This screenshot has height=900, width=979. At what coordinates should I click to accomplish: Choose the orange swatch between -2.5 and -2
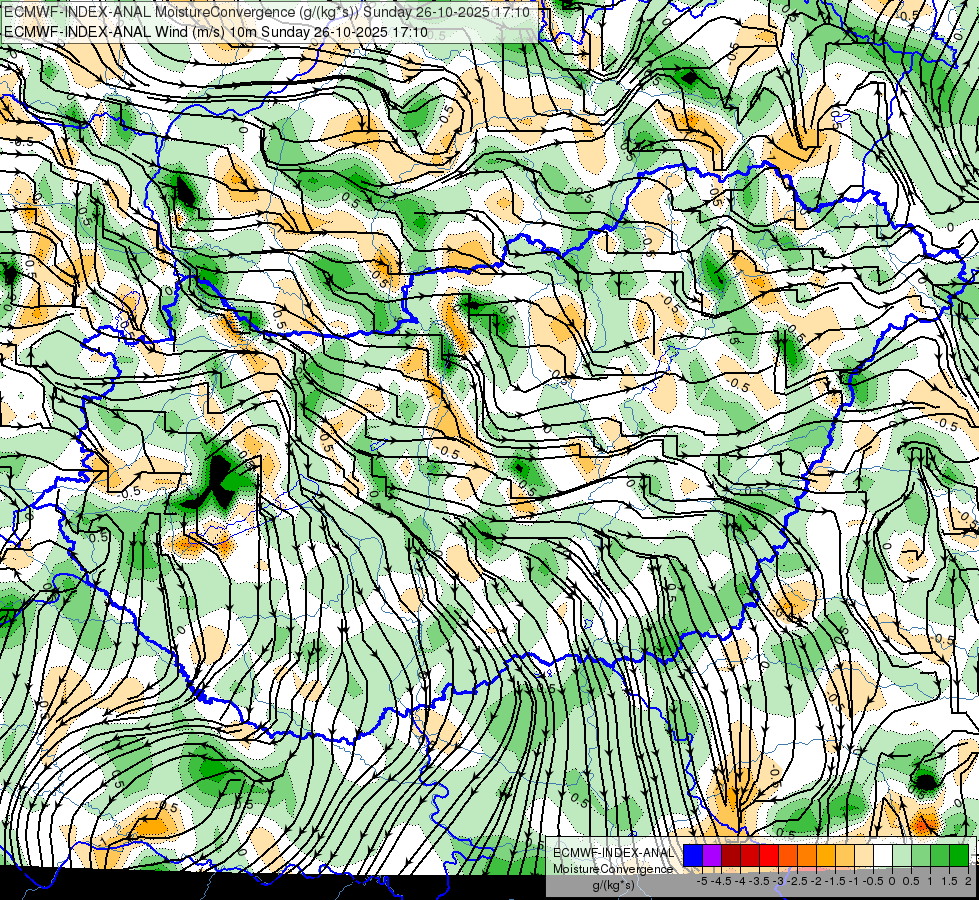[x=807, y=856]
